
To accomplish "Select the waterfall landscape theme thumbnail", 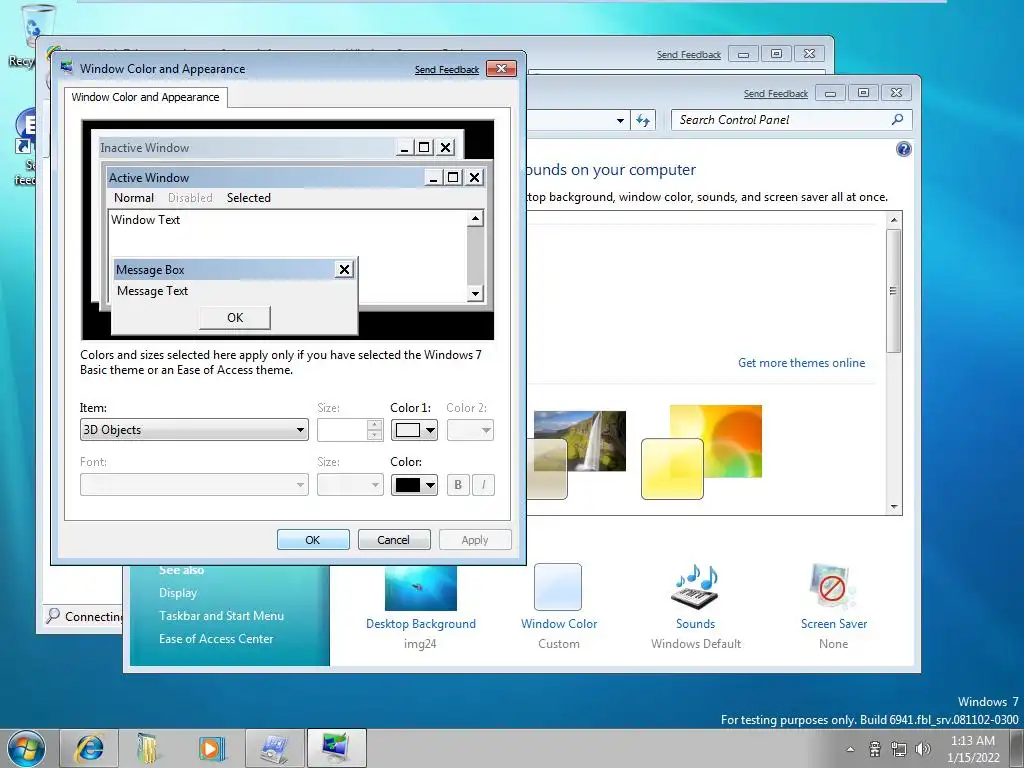I will tap(579, 441).
